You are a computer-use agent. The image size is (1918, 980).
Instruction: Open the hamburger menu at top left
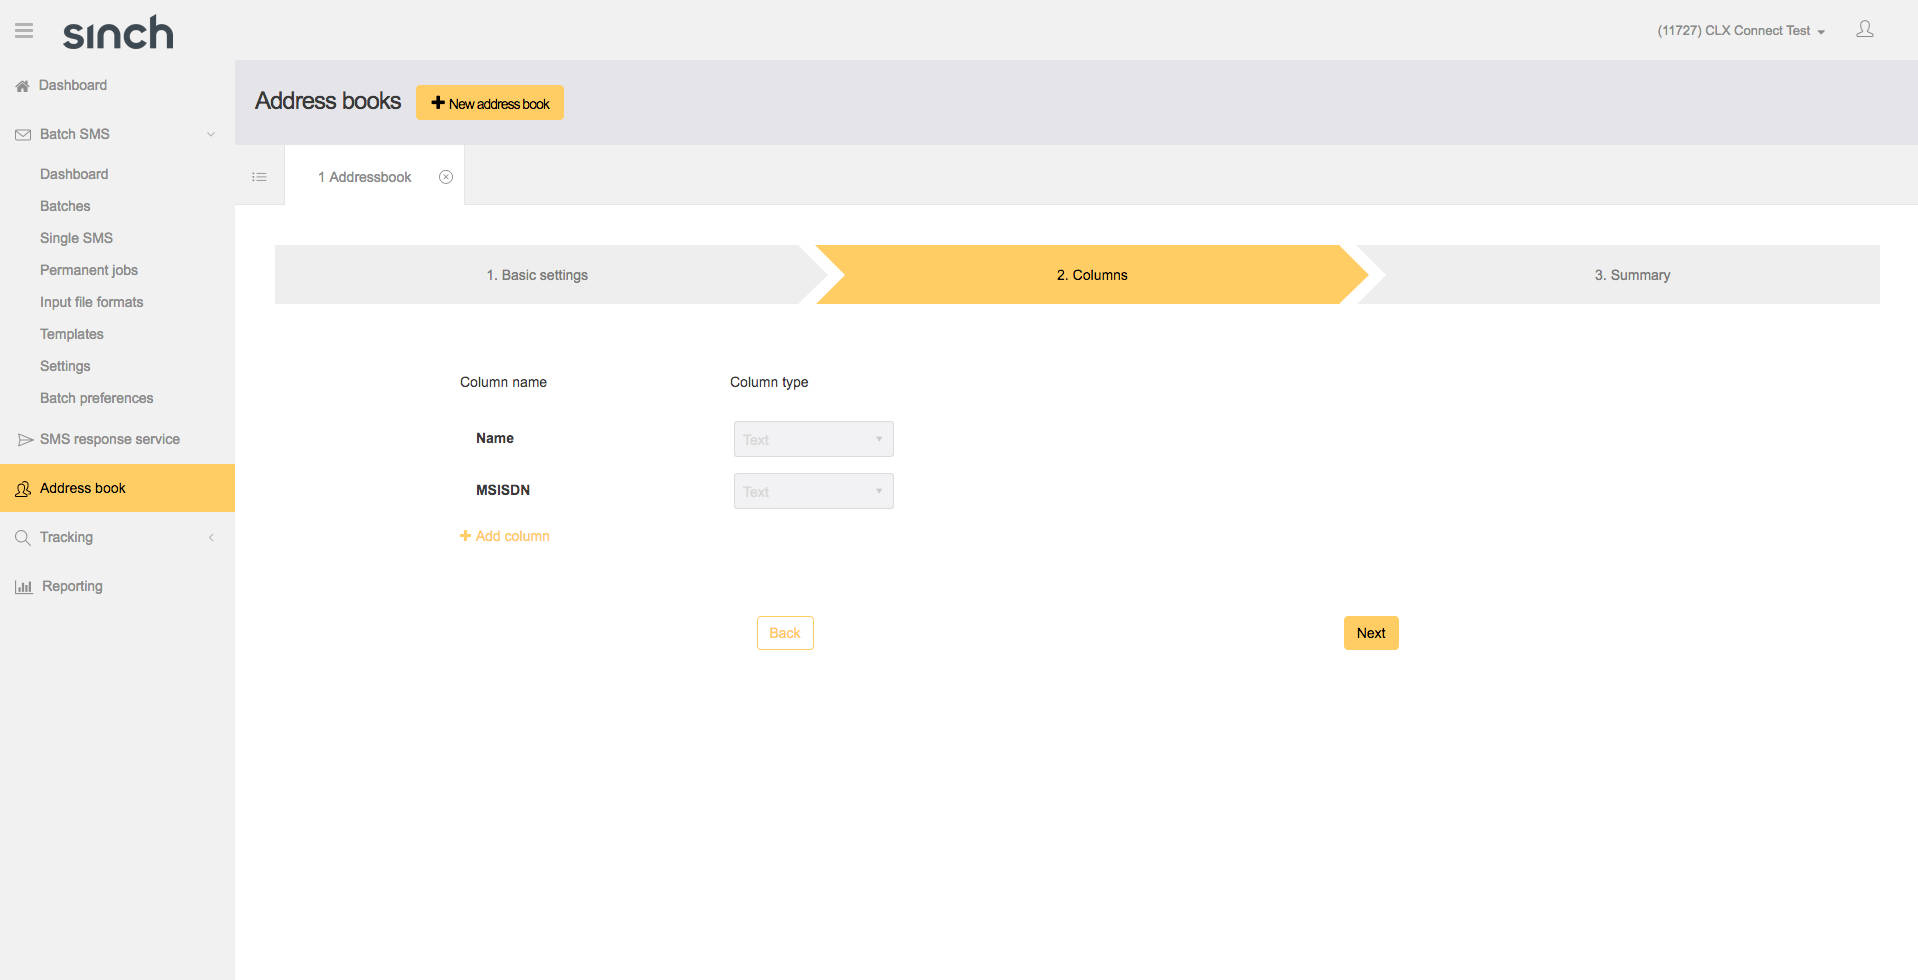23,30
